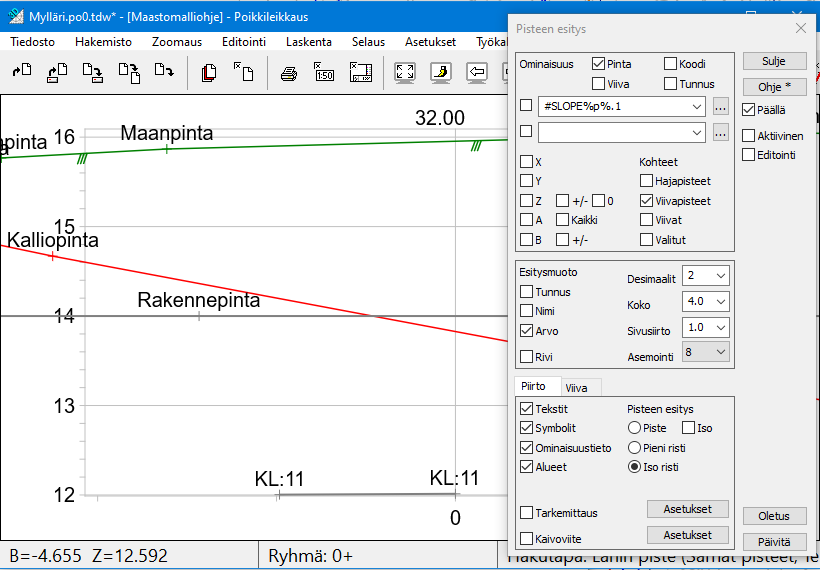The height and width of the screenshot is (570, 820).
Task: Click the printer icon in the toolbar
Action: pos(288,72)
